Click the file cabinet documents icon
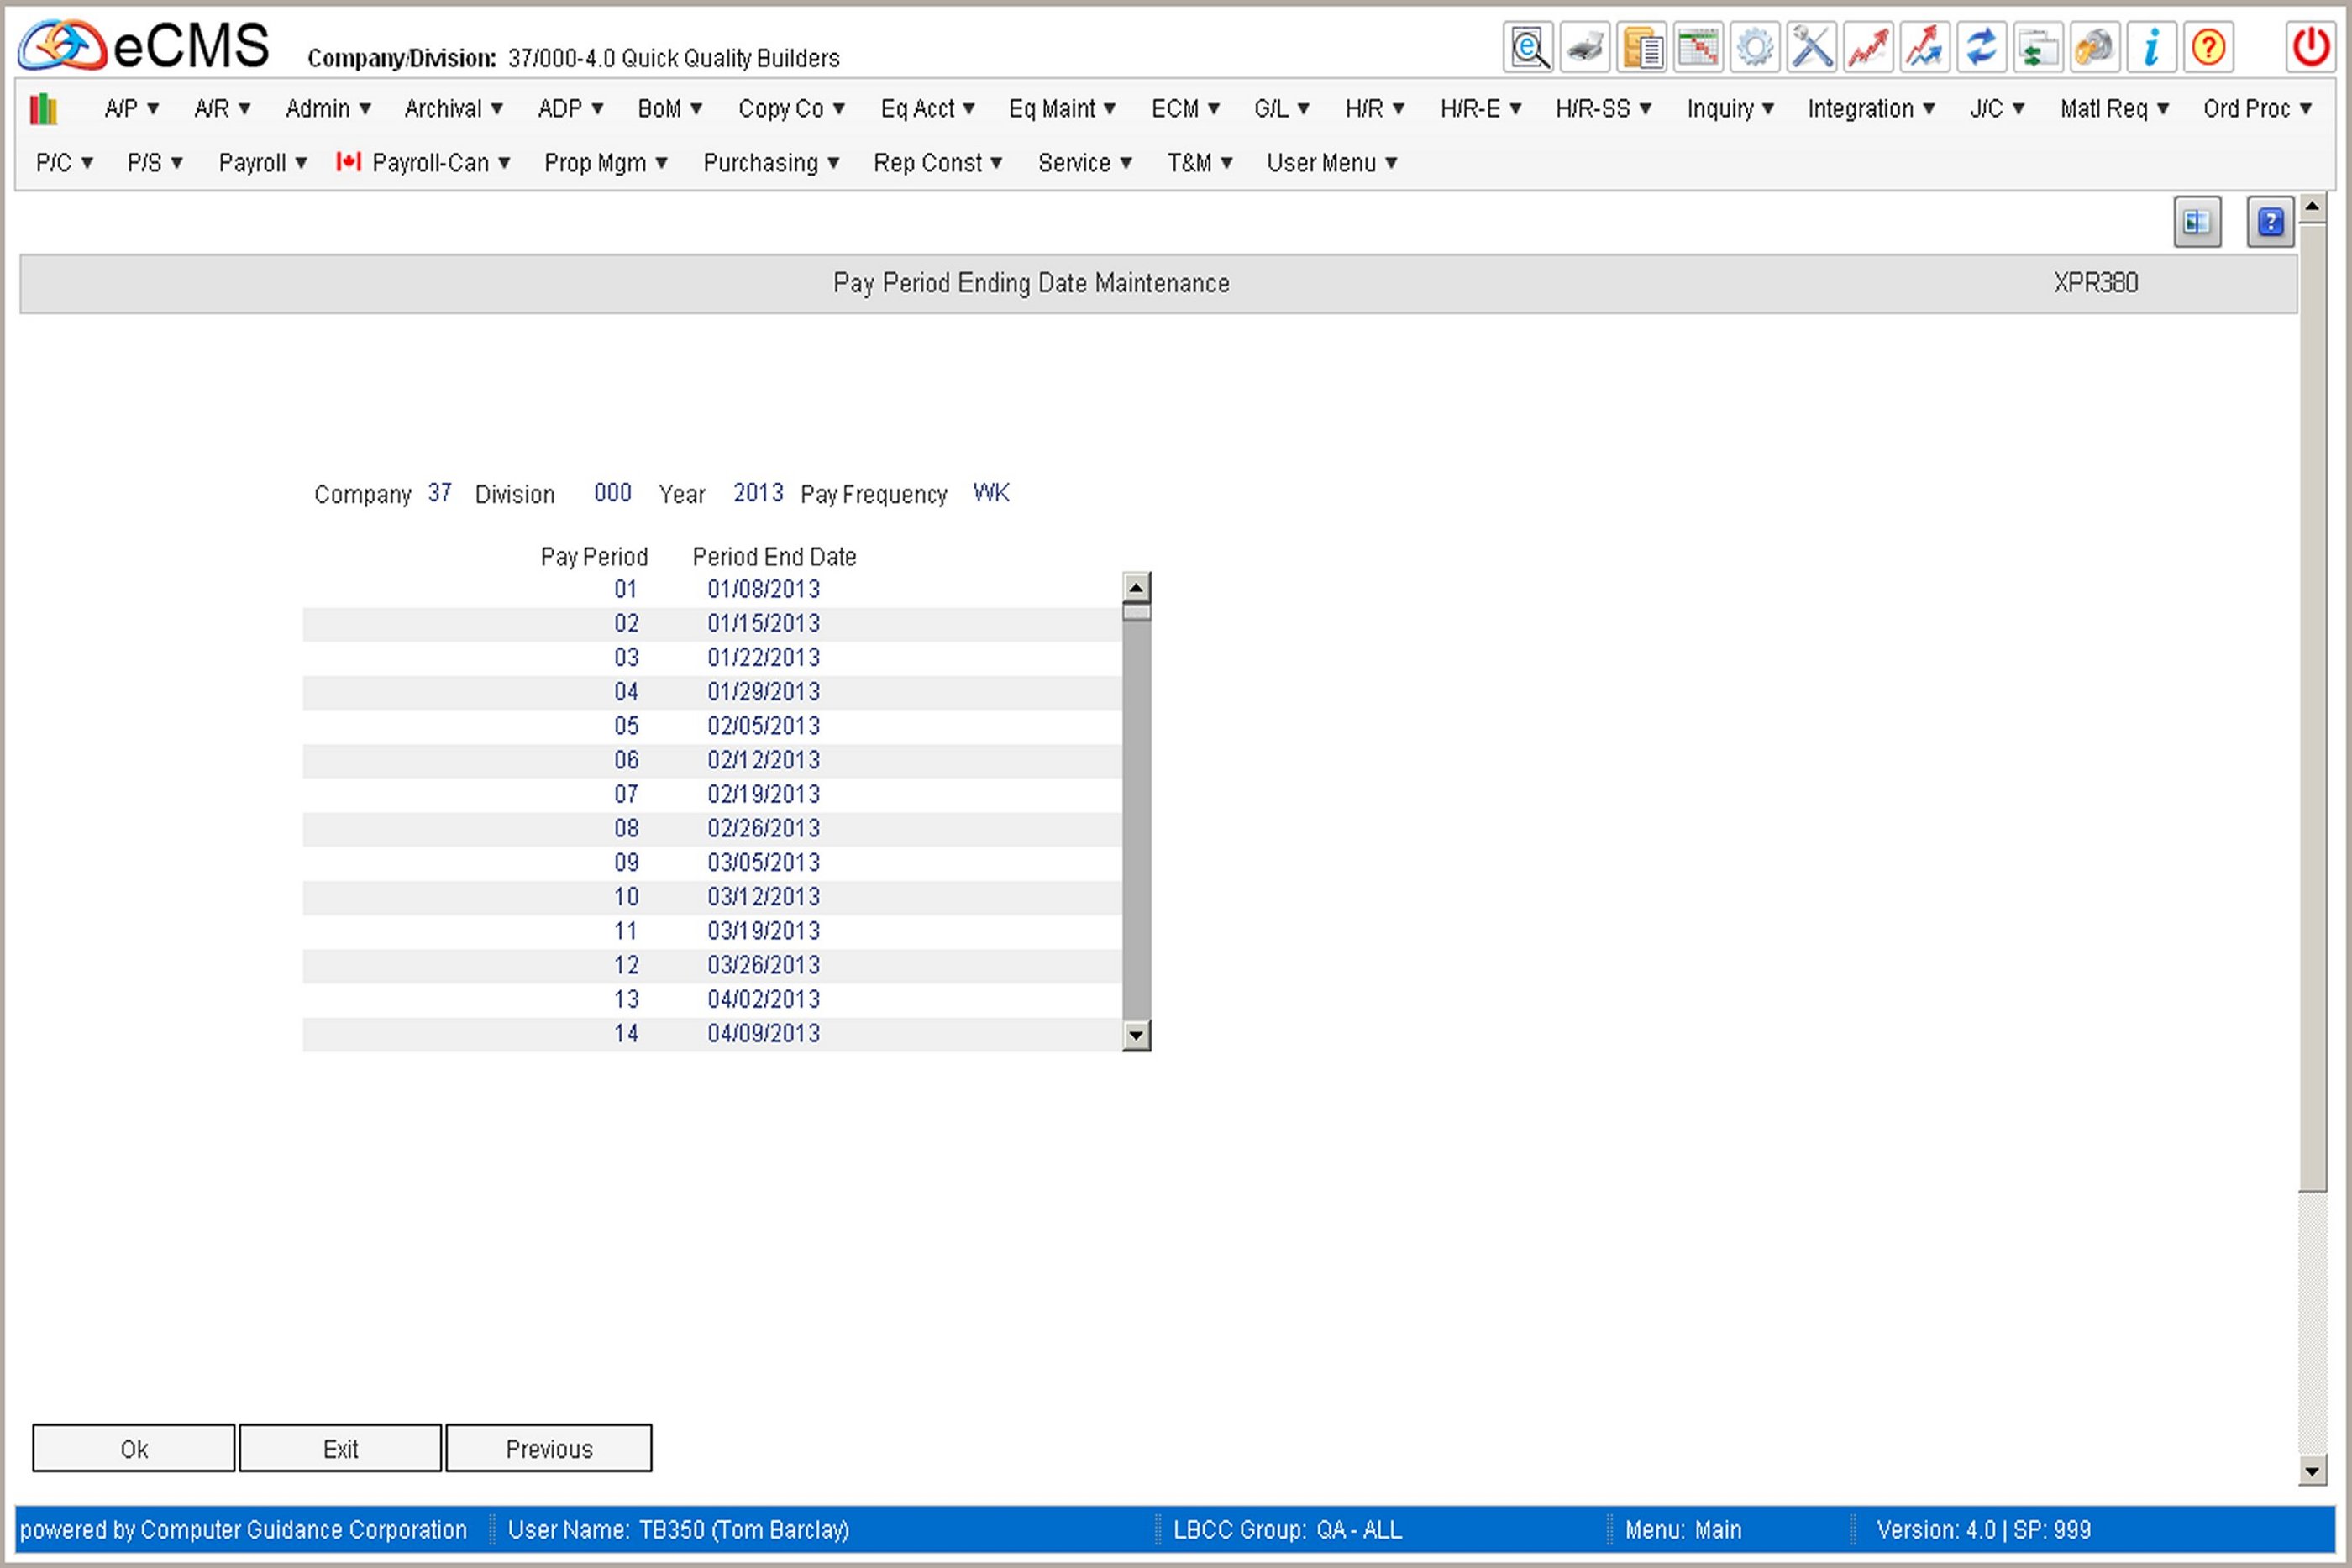Viewport: 2352px width, 1568px height. point(1642,47)
